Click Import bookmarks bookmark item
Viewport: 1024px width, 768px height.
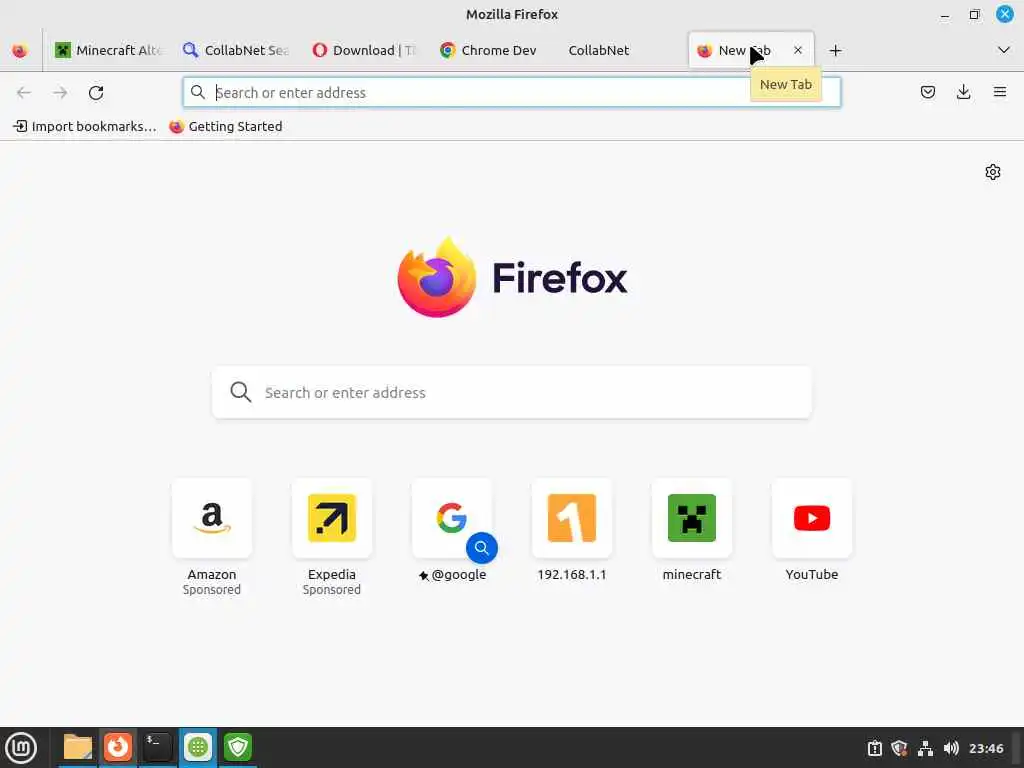(85, 127)
